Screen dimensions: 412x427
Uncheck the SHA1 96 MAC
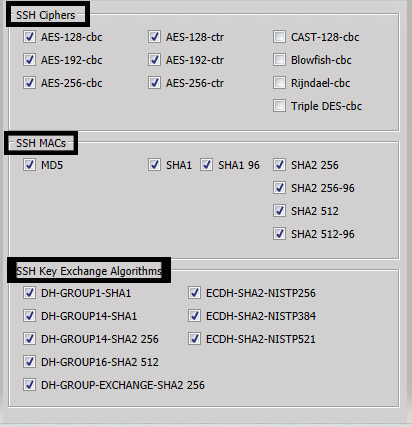tap(206, 165)
